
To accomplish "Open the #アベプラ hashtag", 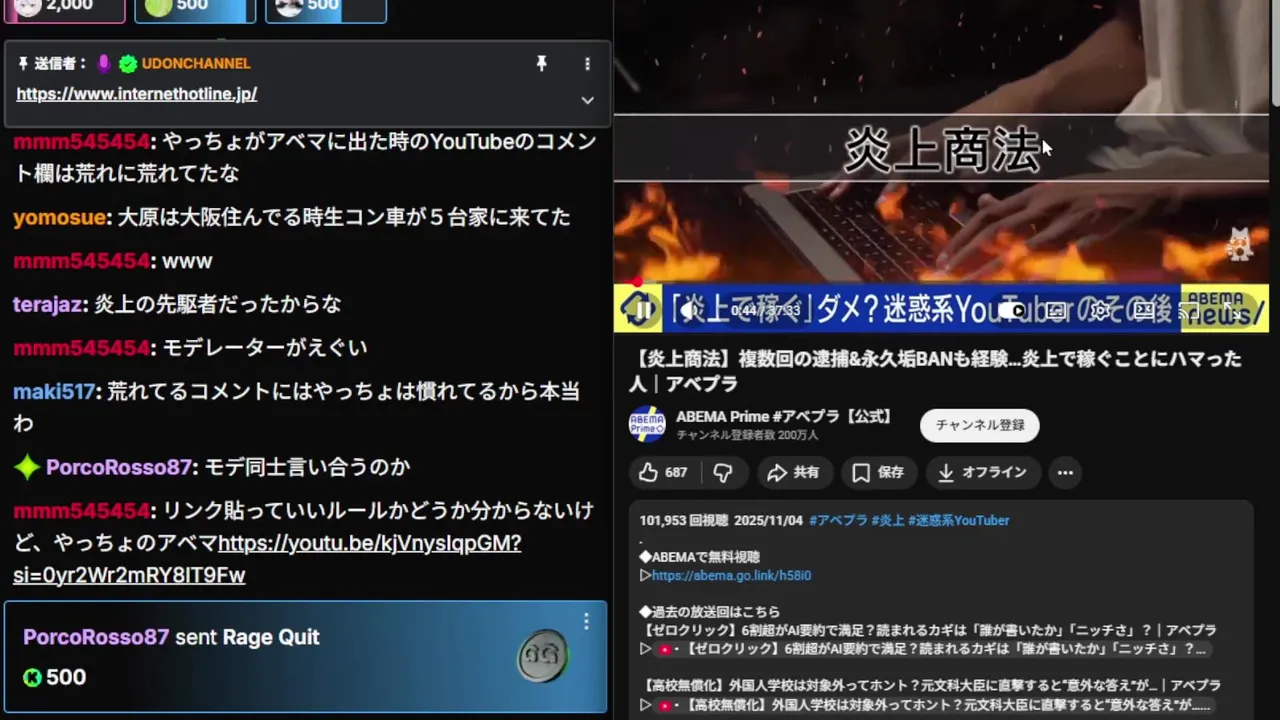I will tap(838, 520).
